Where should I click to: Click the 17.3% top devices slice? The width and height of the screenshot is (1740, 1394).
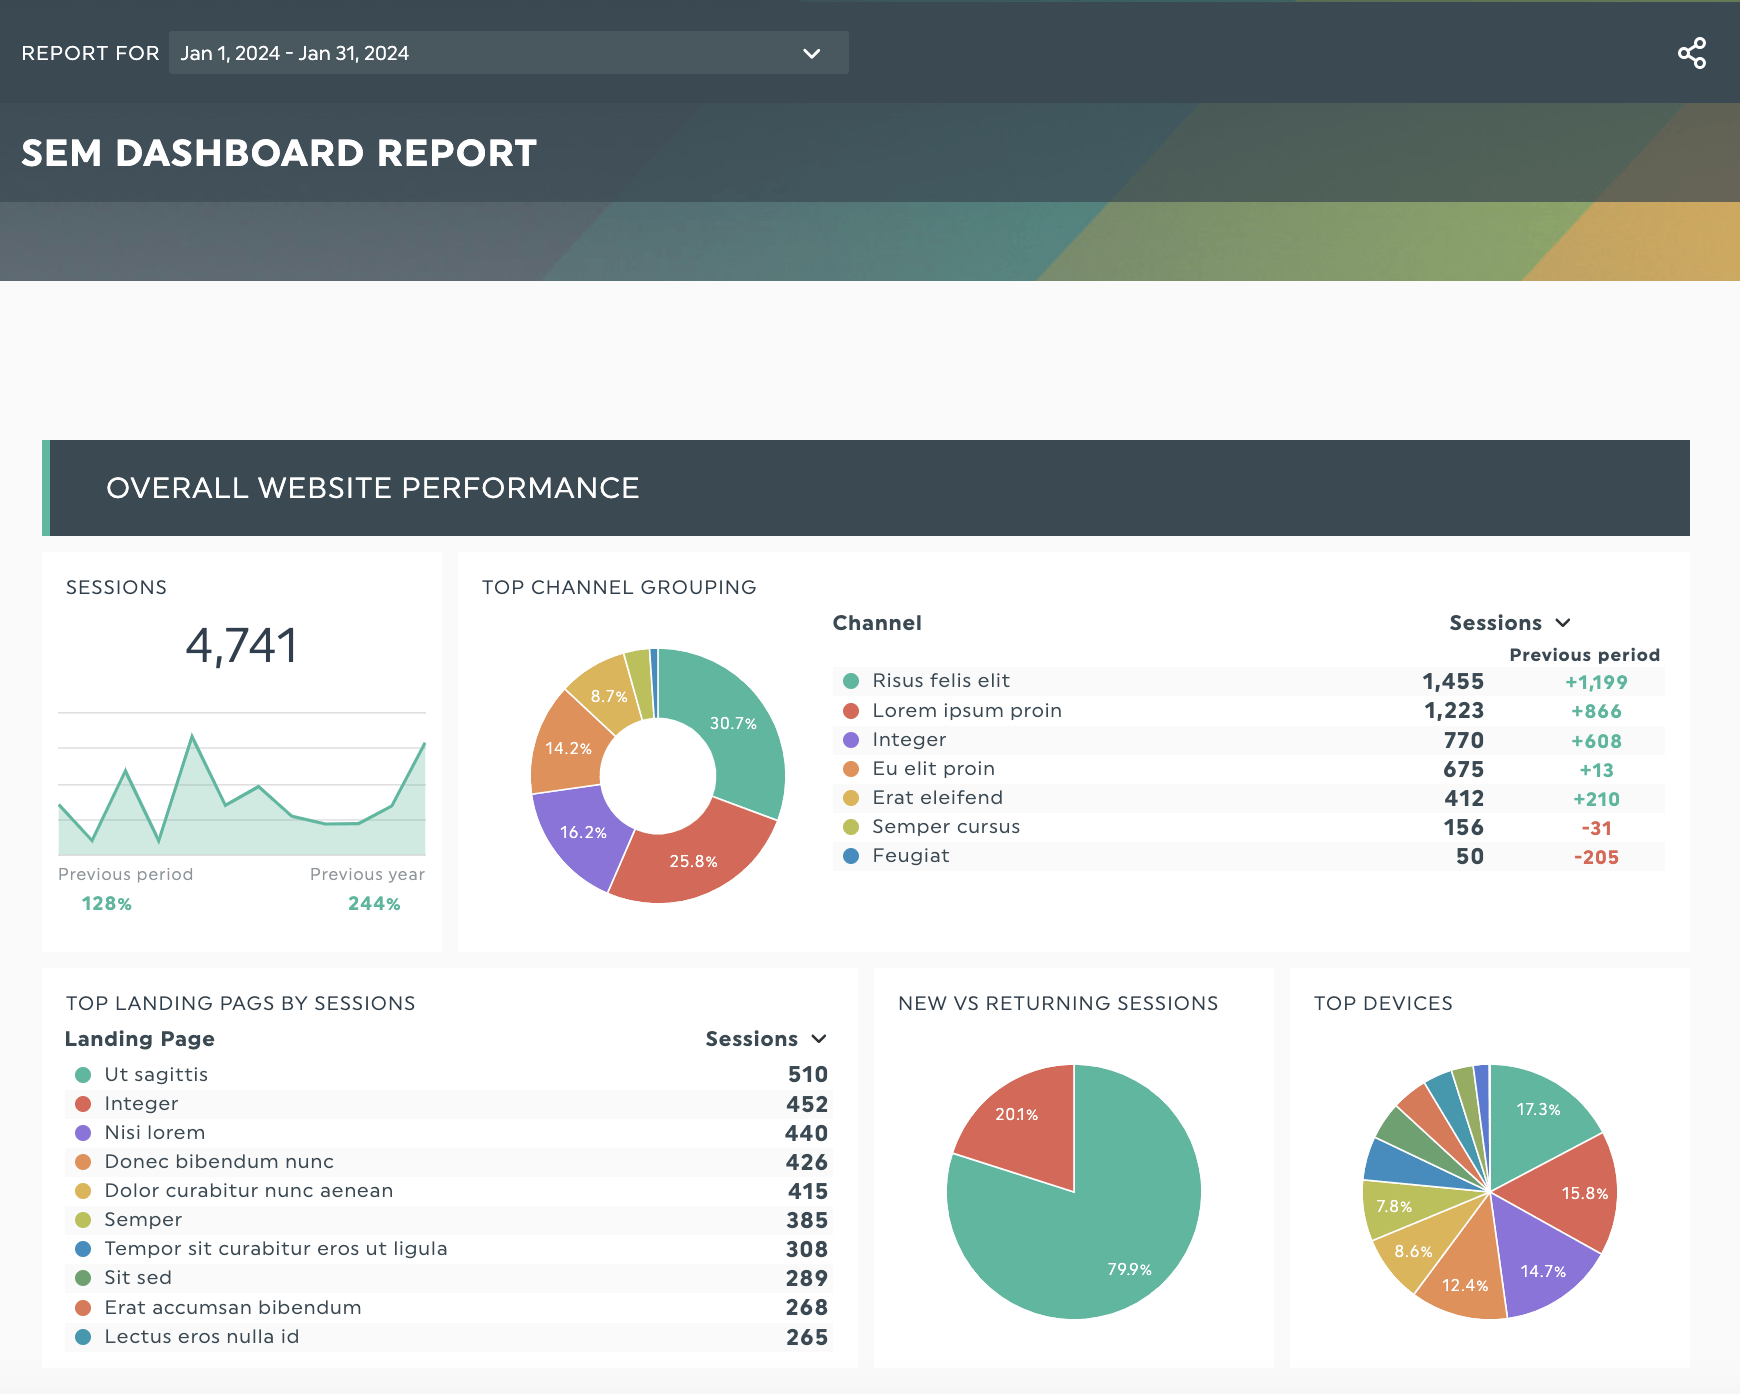click(x=1538, y=1109)
